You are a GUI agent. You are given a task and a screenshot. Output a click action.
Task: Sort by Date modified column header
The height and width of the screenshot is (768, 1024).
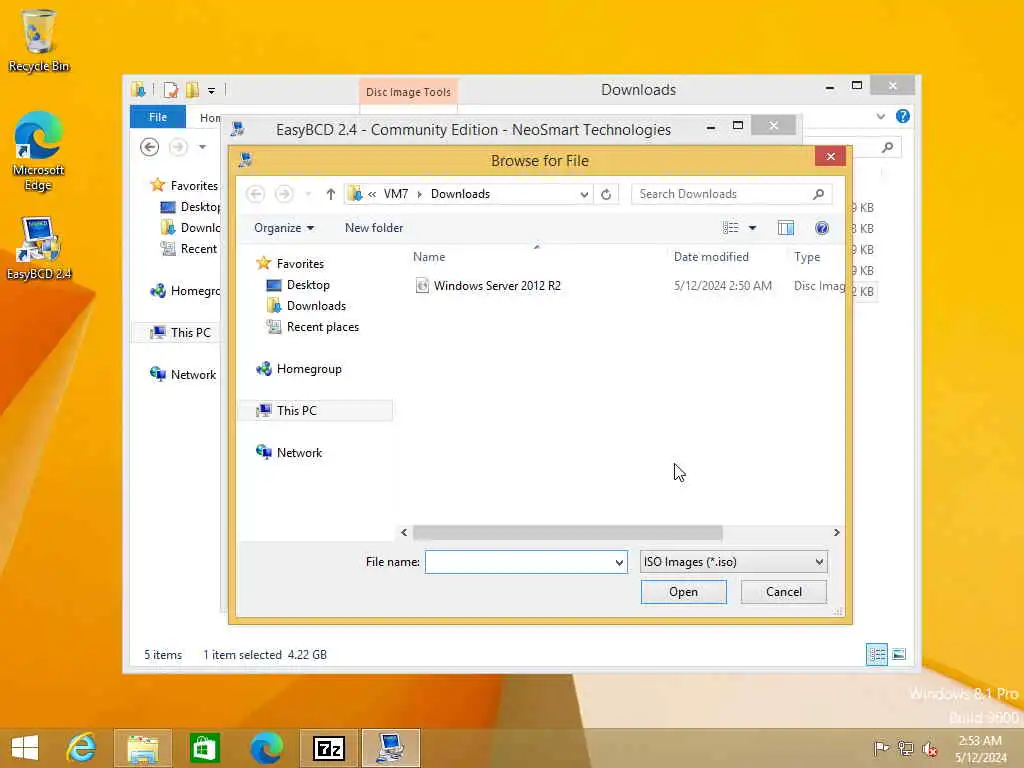tap(711, 257)
